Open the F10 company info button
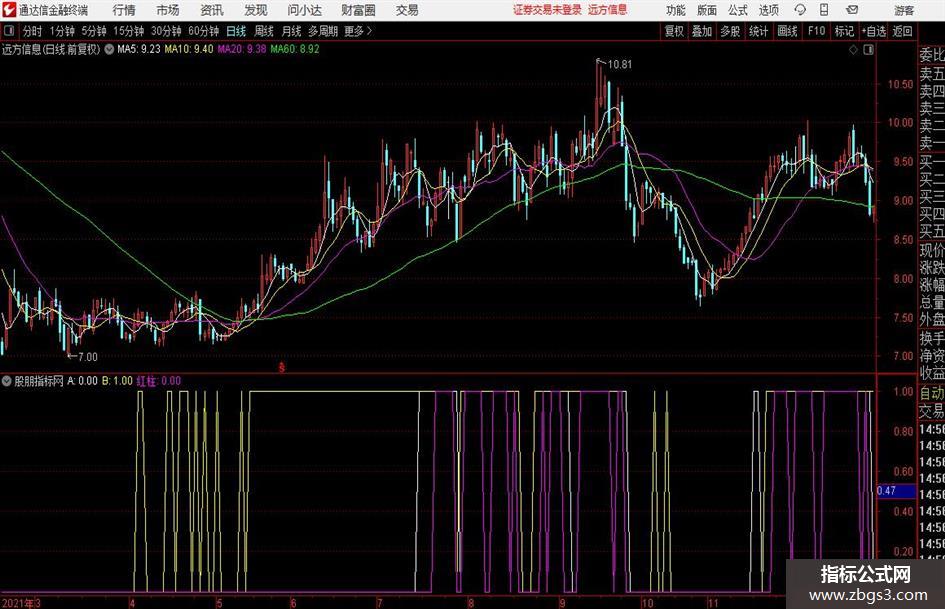The height and width of the screenshot is (609, 945). pyautogui.click(x=817, y=31)
